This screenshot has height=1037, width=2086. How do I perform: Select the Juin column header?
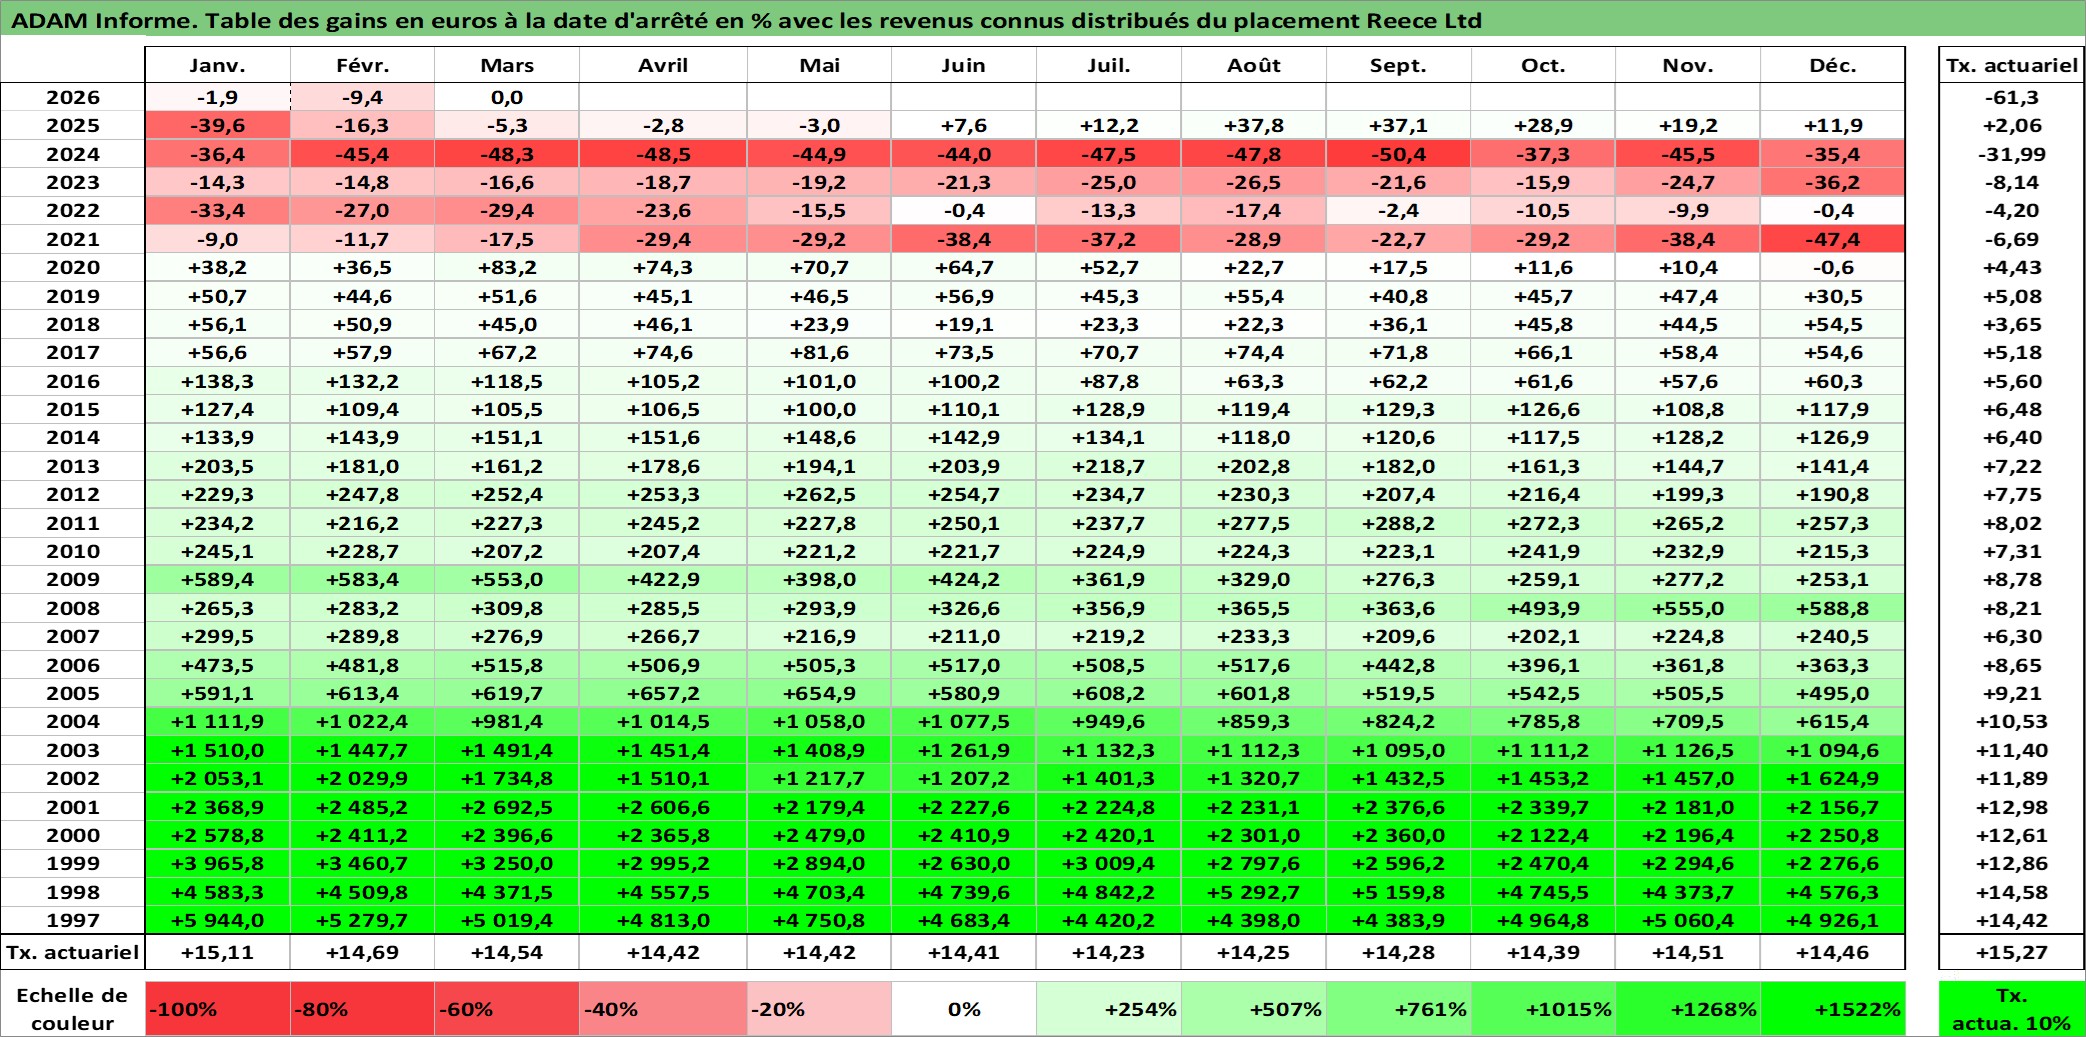coord(964,65)
